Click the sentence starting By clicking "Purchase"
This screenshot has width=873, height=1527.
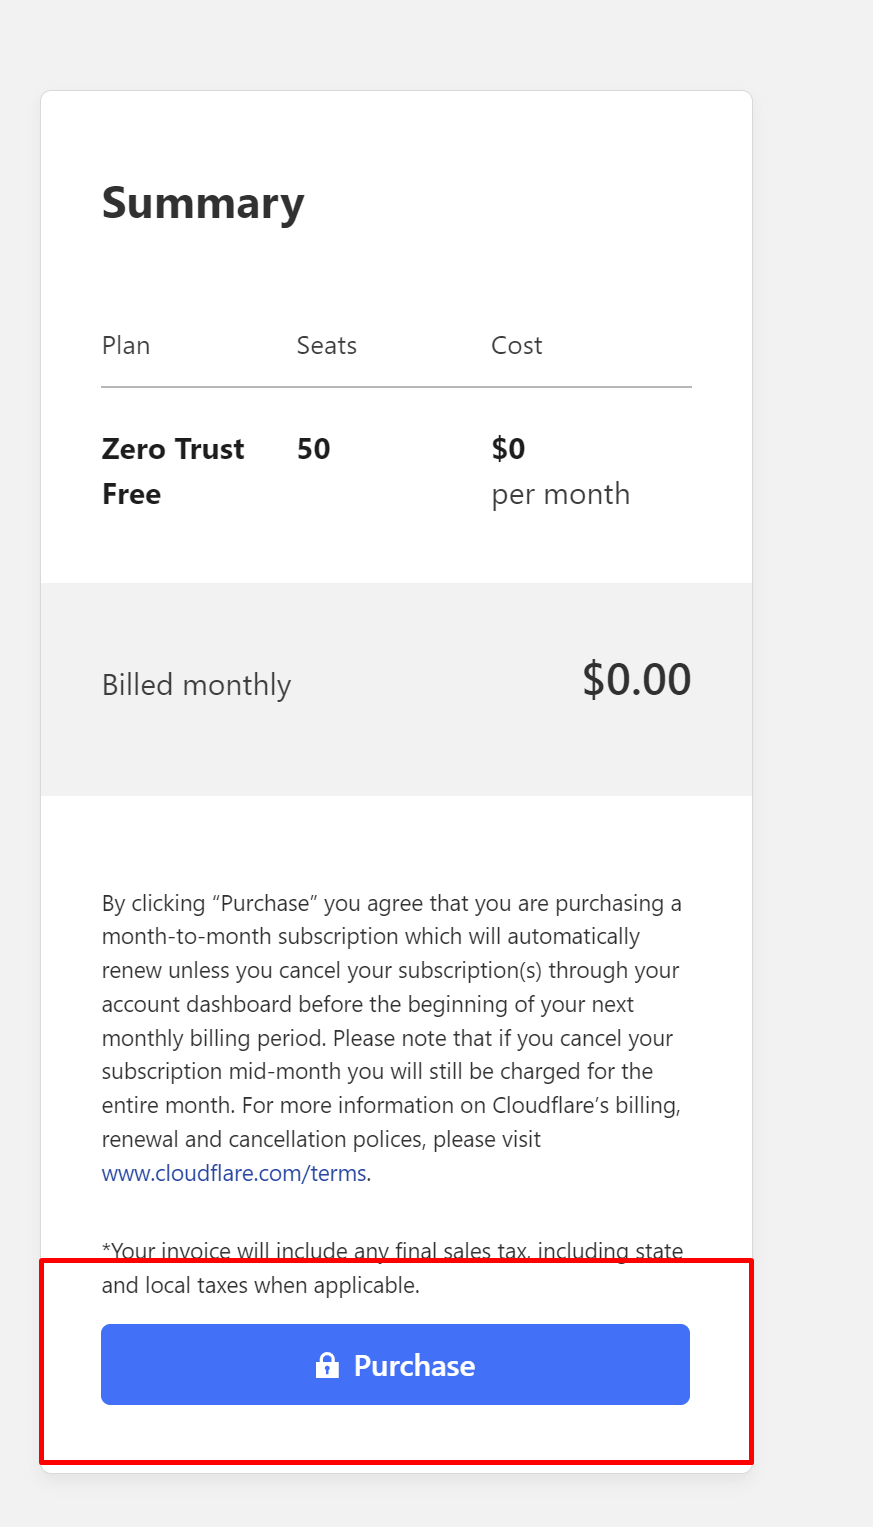(x=392, y=904)
